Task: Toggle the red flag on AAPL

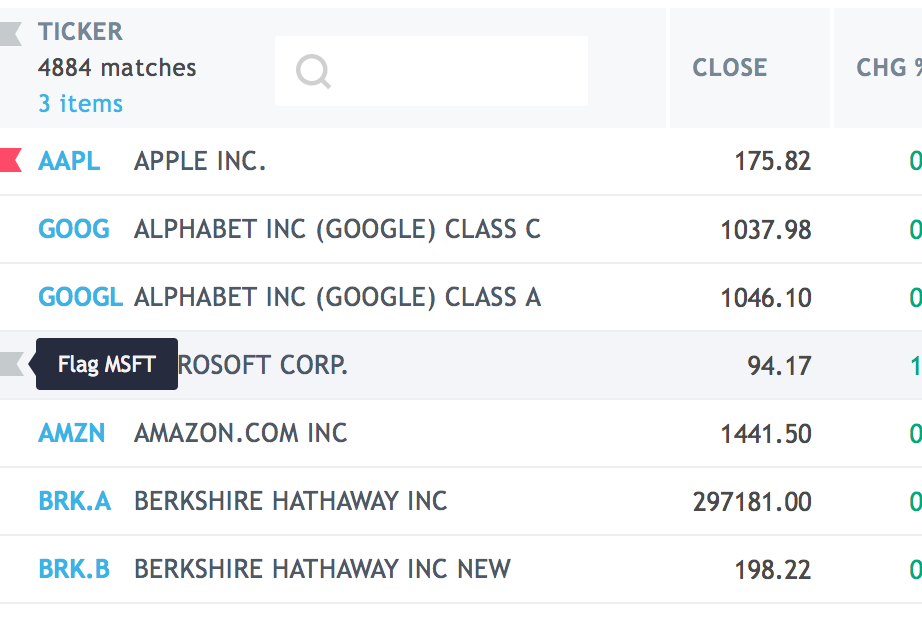Action: [x=11, y=160]
